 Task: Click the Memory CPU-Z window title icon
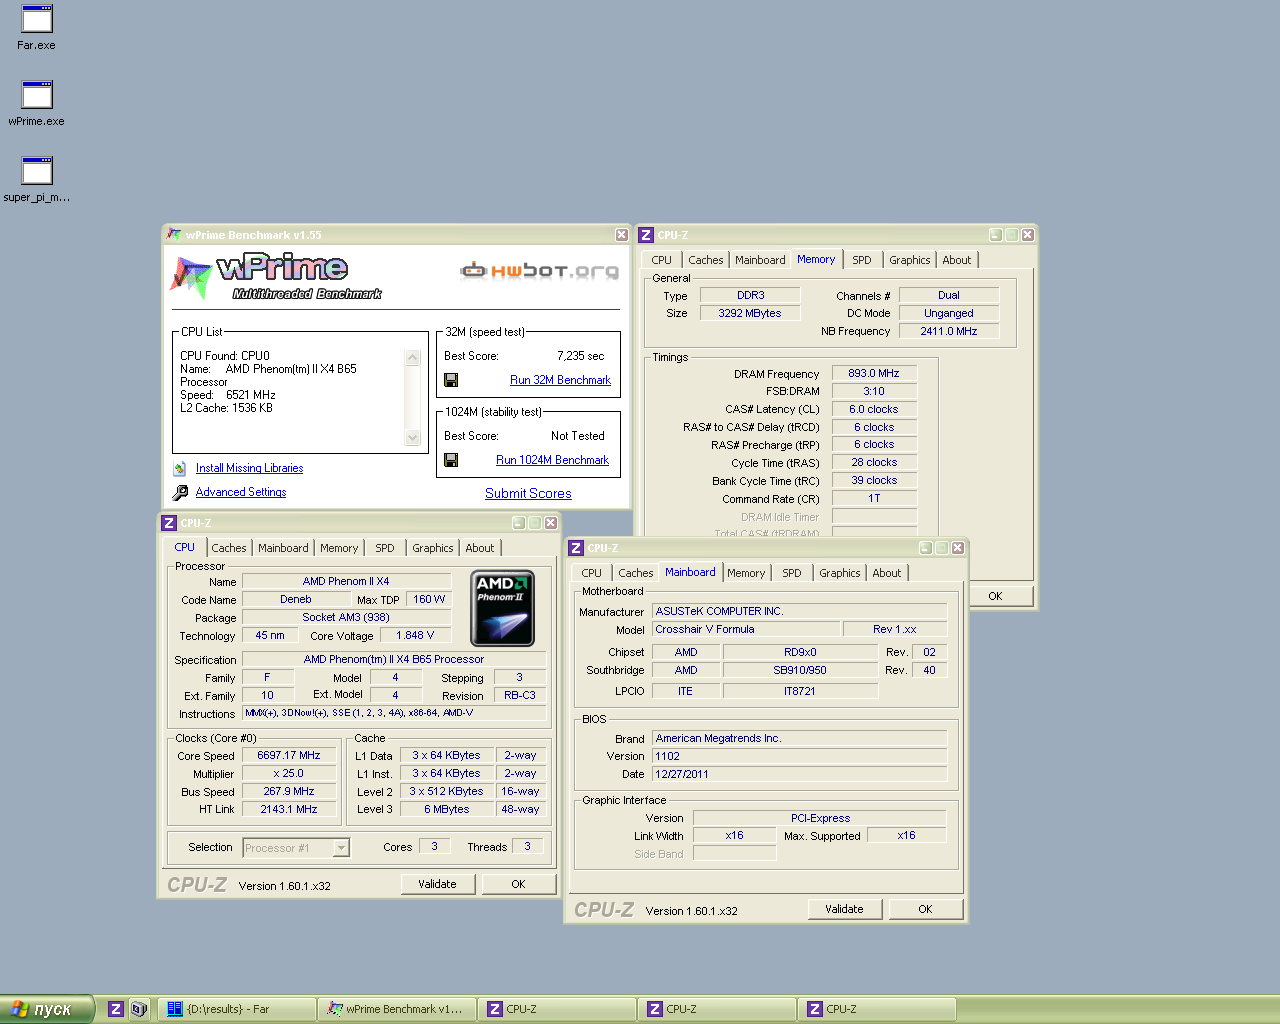tap(646, 235)
